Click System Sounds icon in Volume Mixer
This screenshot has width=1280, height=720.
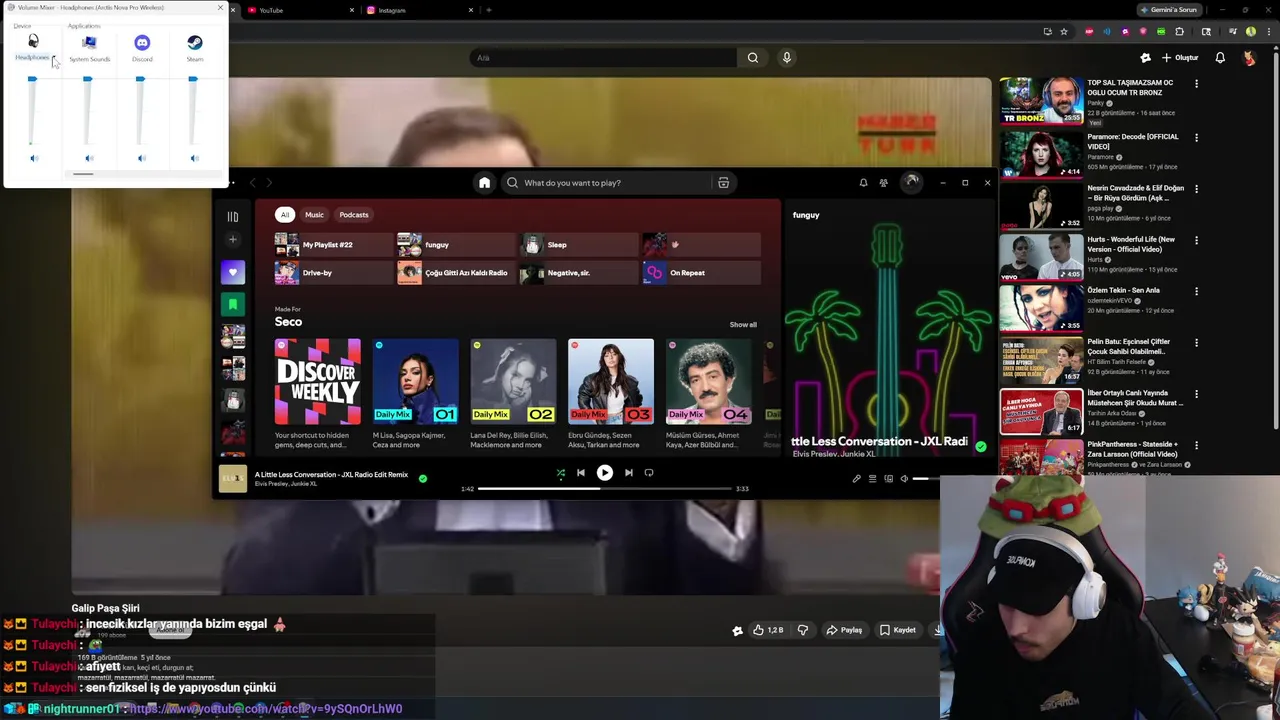click(89, 42)
